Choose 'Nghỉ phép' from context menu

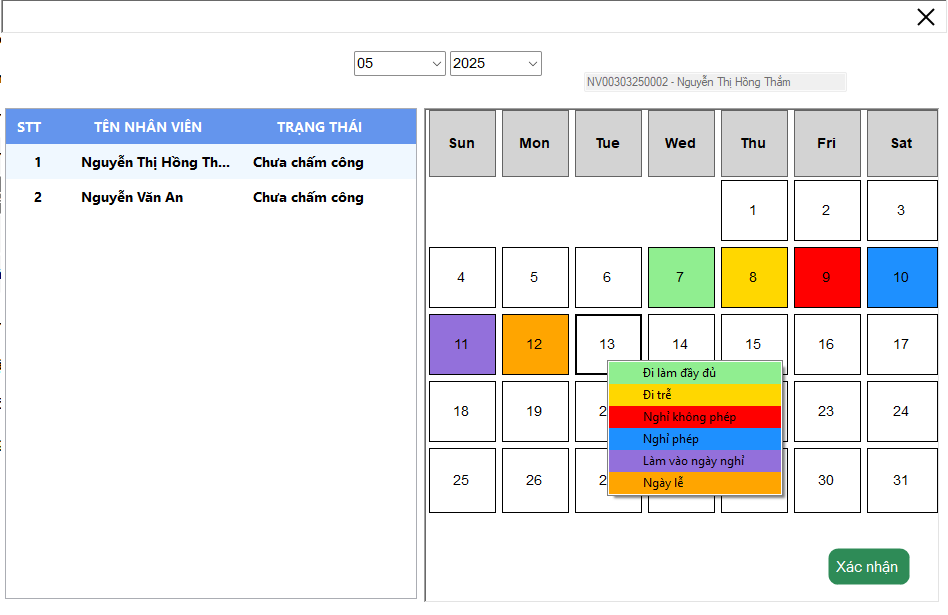click(695, 439)
